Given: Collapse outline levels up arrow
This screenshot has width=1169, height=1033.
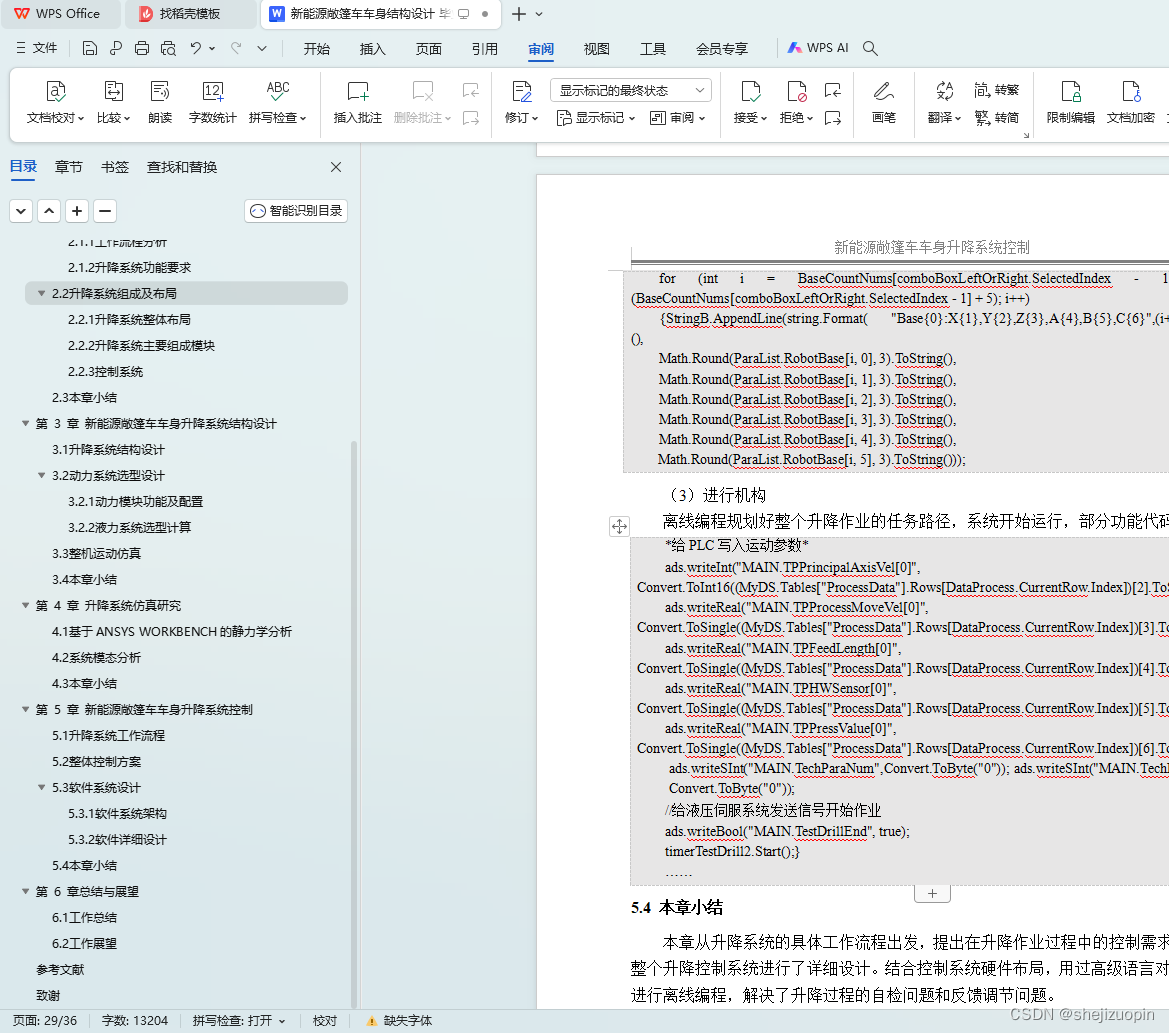Looking at the screenshot, I should click(x=49, y=211).
